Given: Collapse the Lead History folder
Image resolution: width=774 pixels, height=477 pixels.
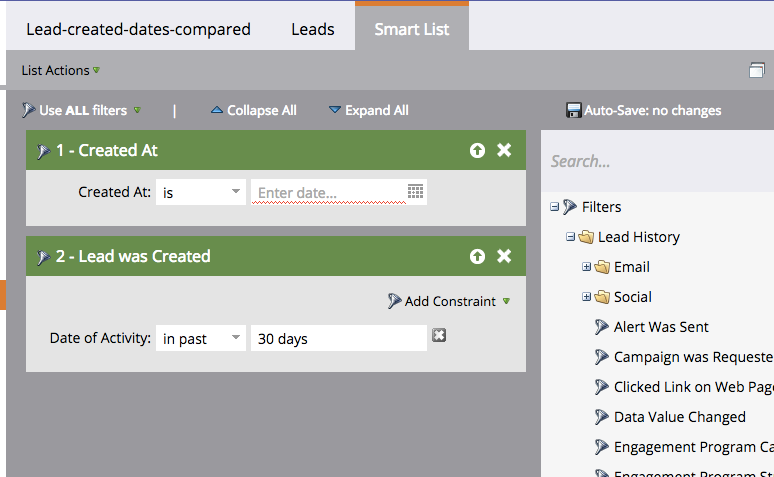Looking at the screenshot, I should (x=570, y=237).
